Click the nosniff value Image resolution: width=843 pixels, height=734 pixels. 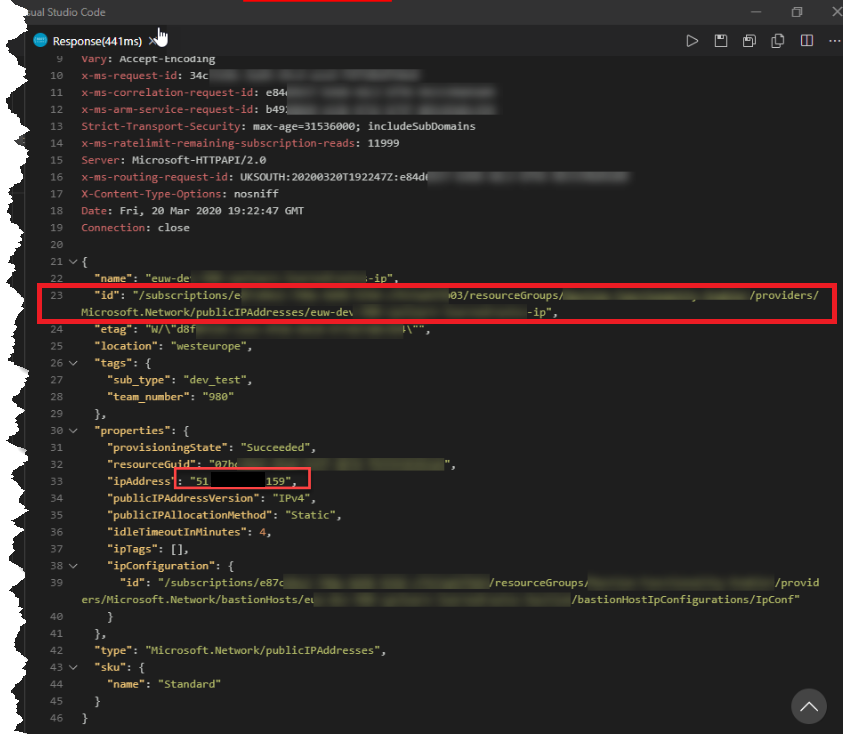click(x=256, y=194)
